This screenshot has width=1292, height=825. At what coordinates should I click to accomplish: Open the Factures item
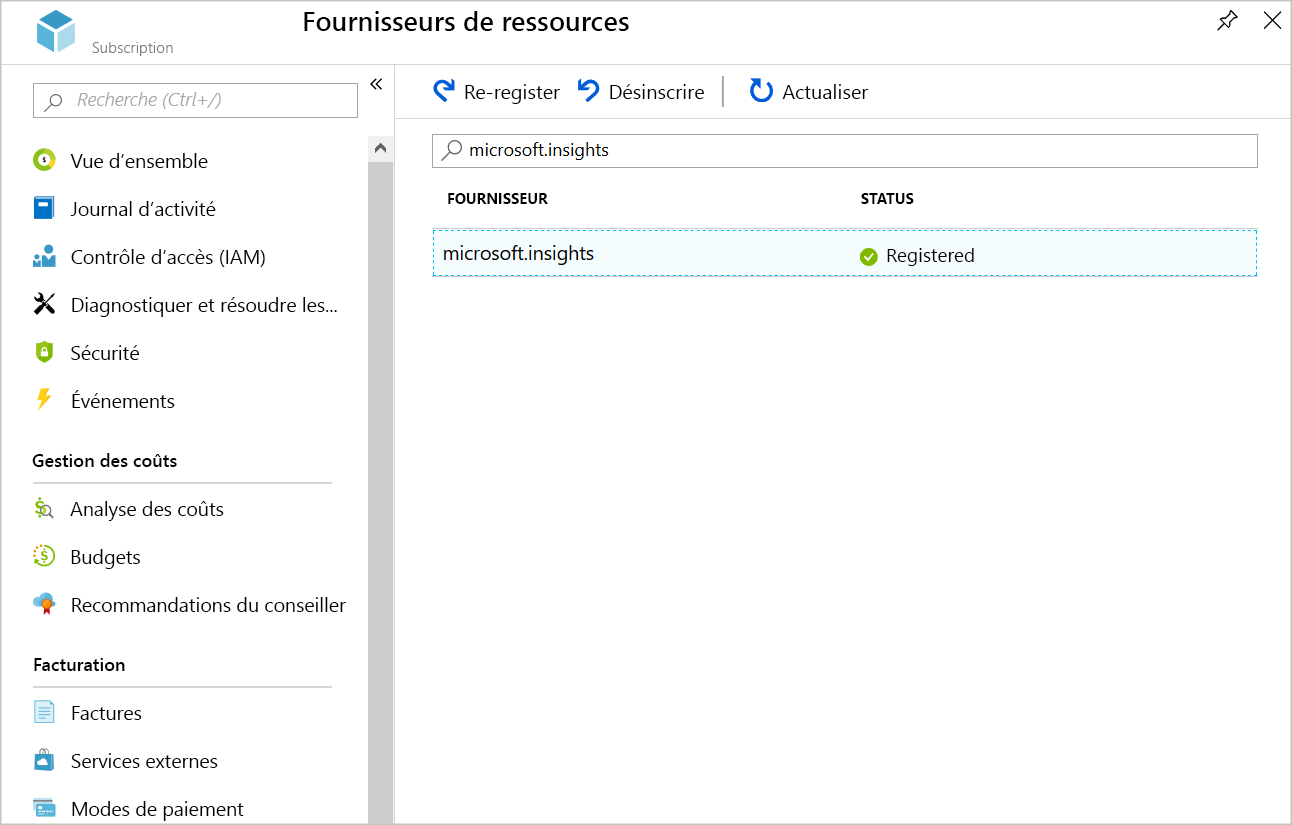click(106, 713)
